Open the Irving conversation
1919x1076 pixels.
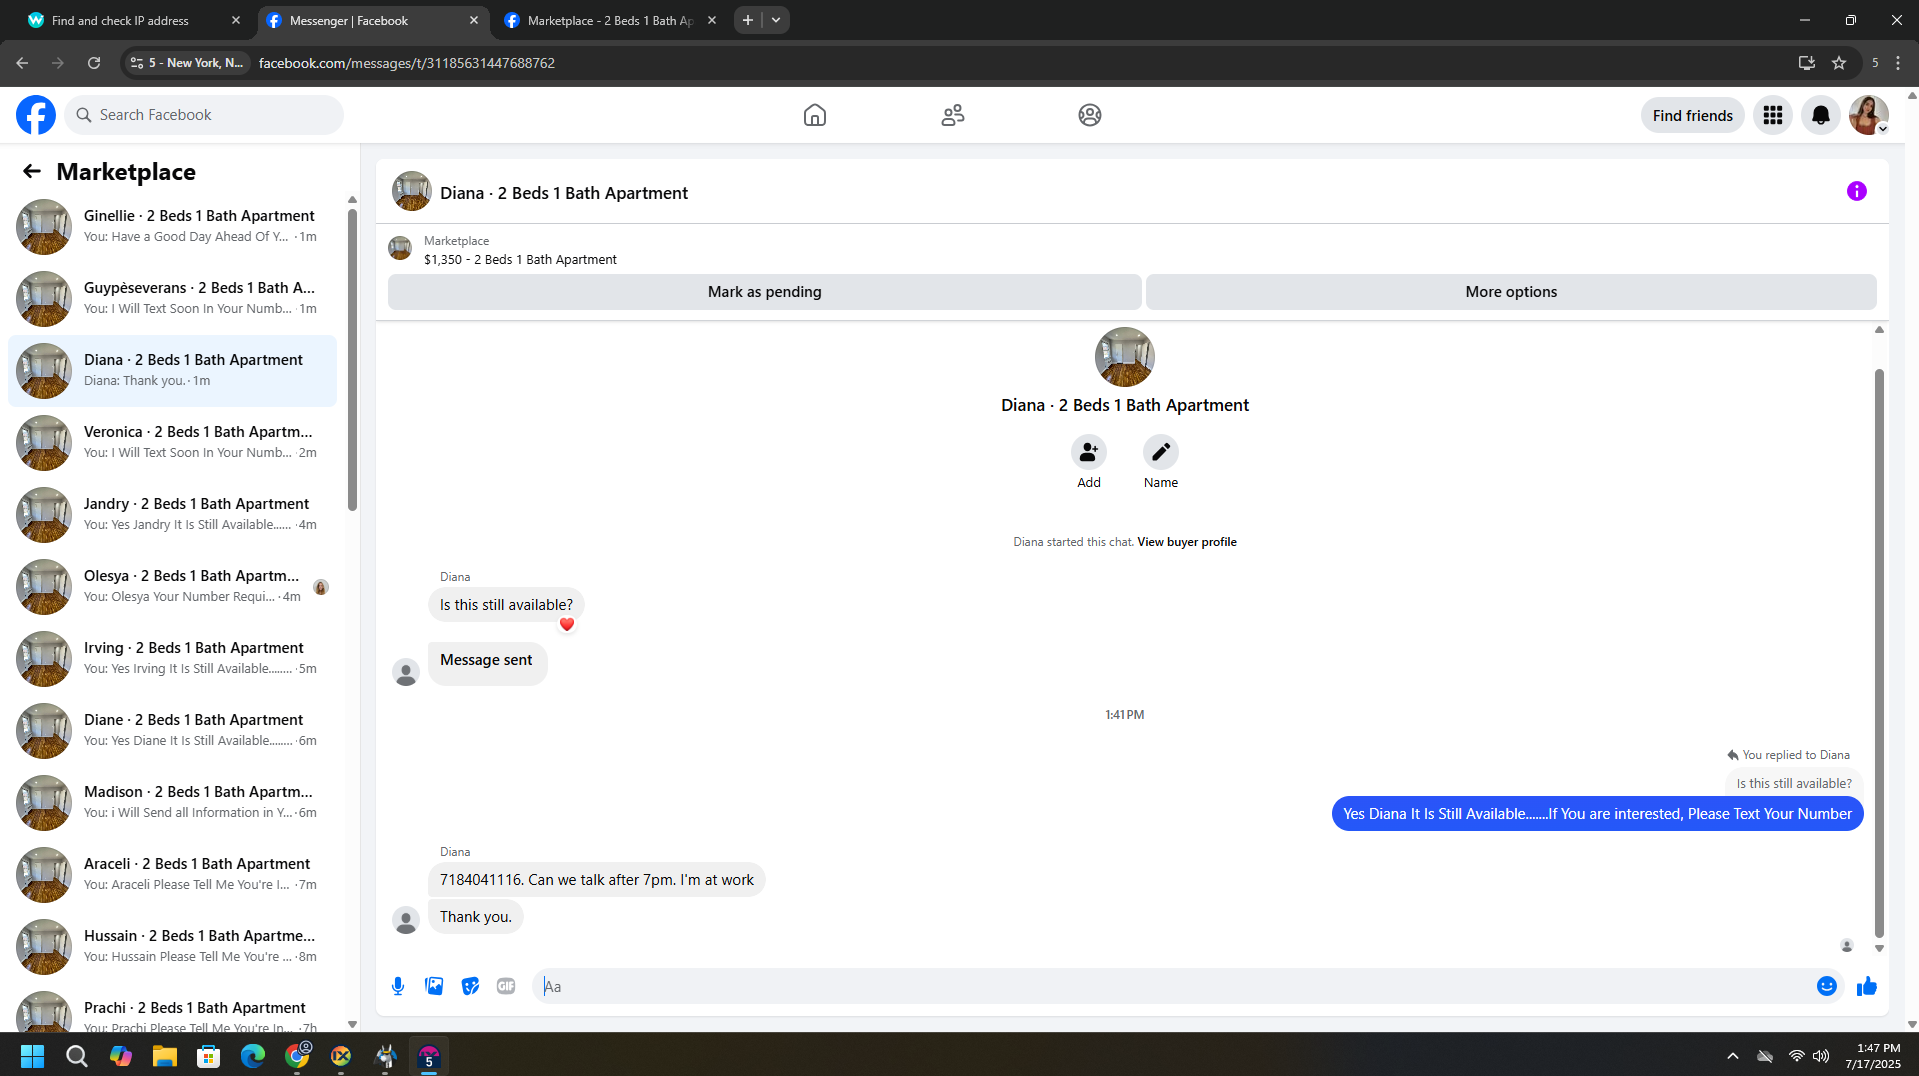click(x=172, y=659)
